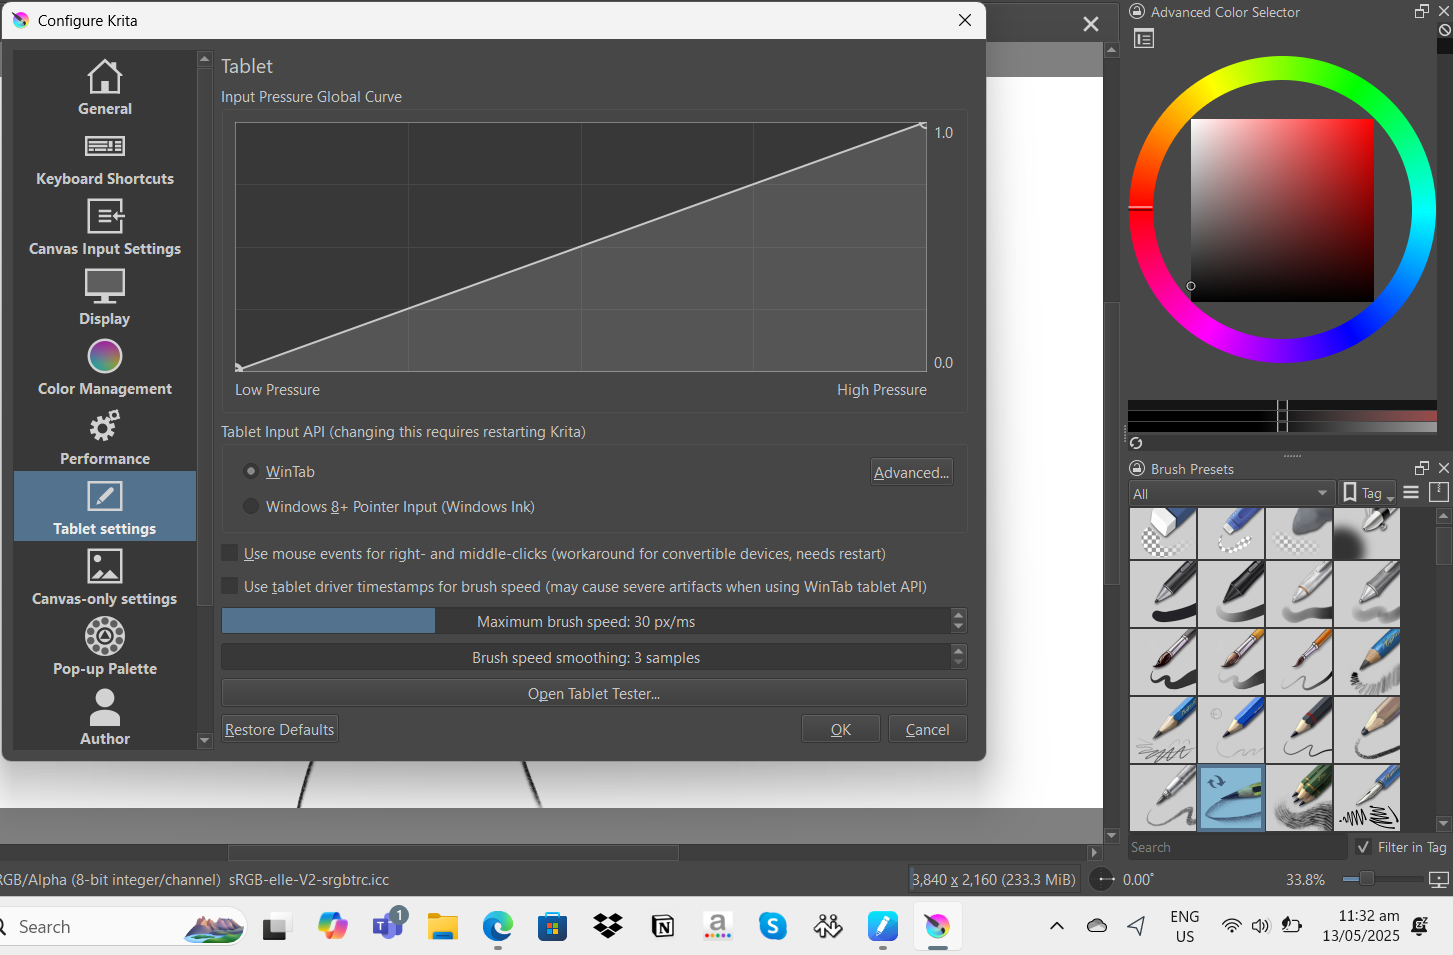Click the Restore Defaults button

click(279, 729)
